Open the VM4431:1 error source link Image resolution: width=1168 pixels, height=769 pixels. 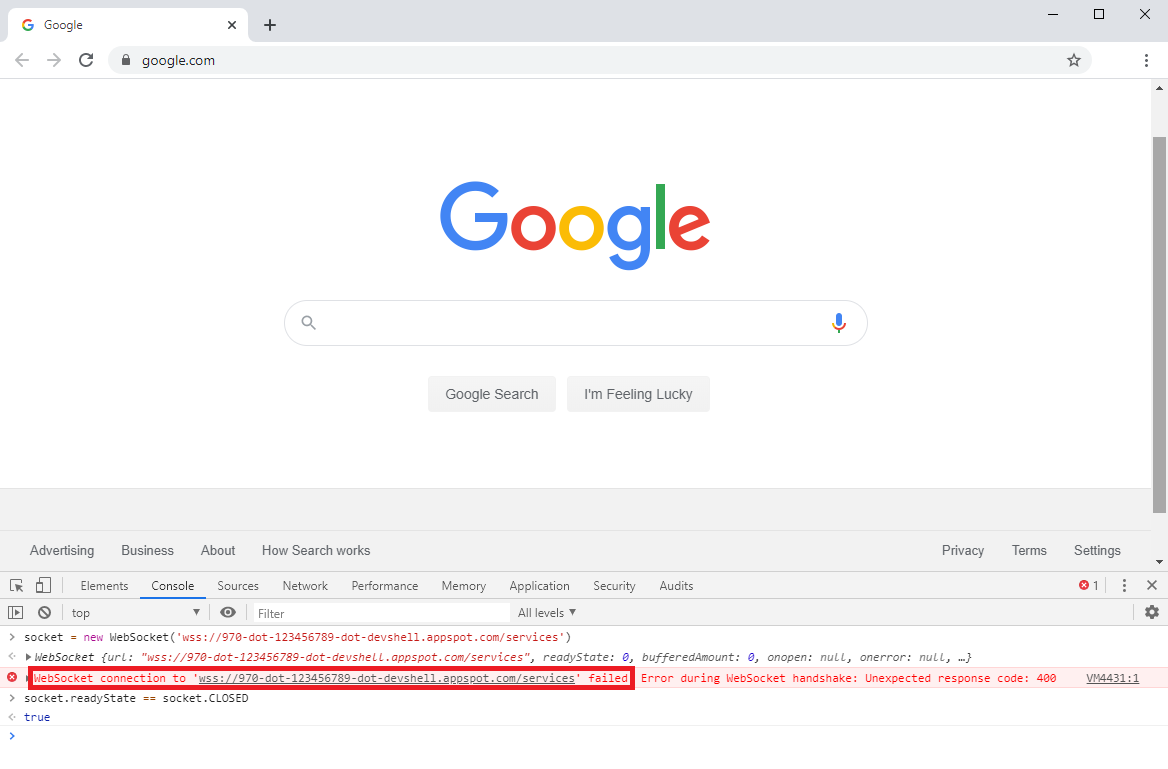click(x=1113, y=678)
